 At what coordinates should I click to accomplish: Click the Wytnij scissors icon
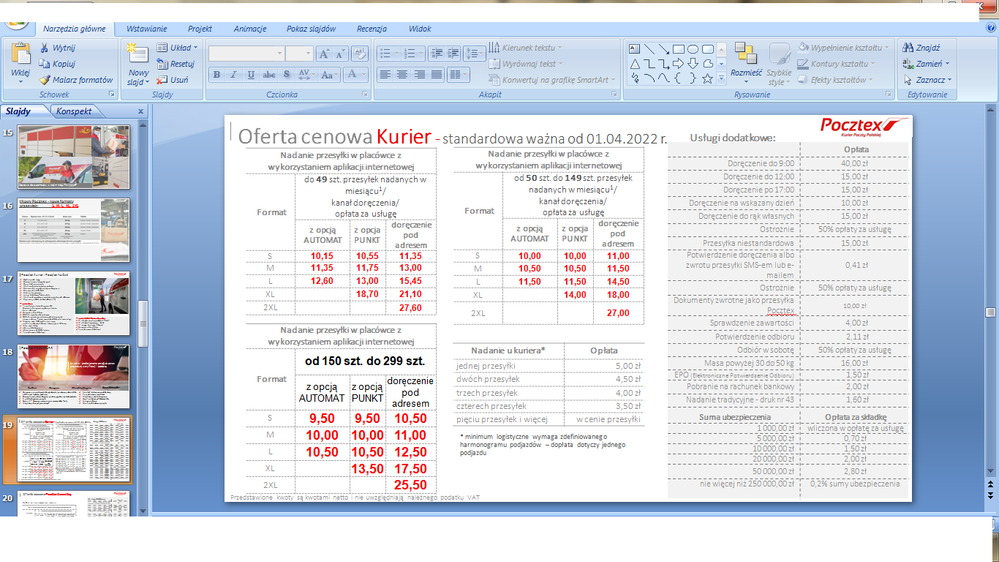pyautogui.click(x=44, y=48)
